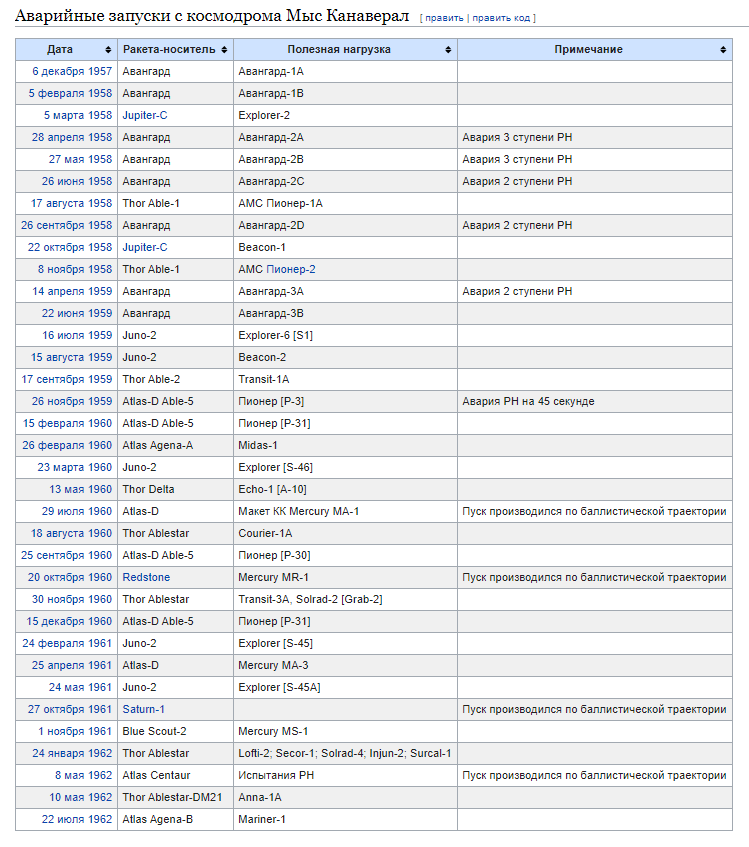749x847 pixels.
Task: Open date link 17 сентября 1959
Action: [66, 380]
